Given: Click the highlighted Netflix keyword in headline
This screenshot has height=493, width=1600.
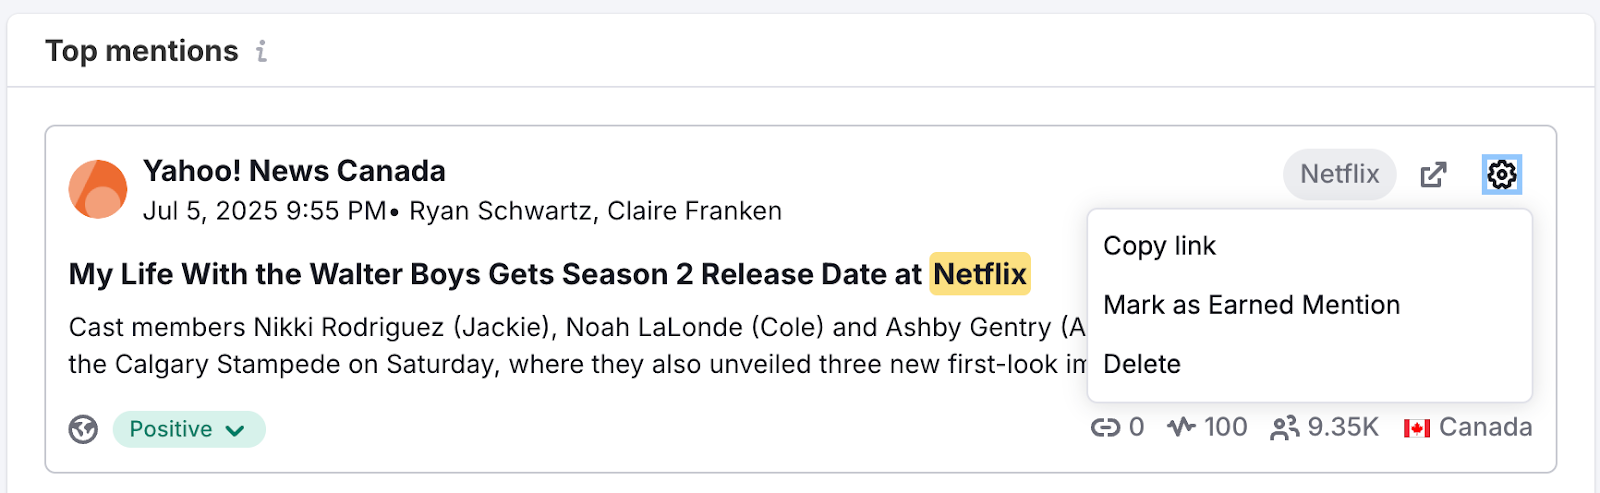Looking at the screenshot, I should (980, 274).
